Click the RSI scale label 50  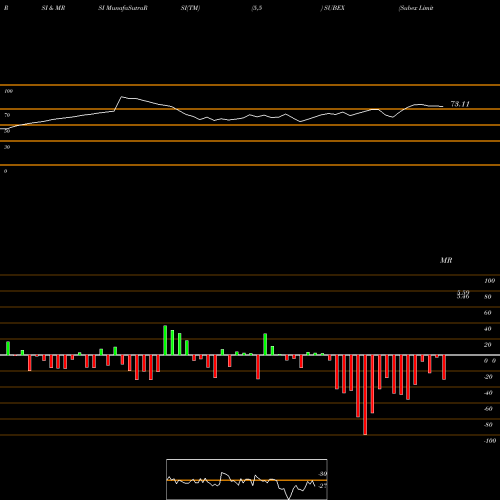tap(7, 131)
